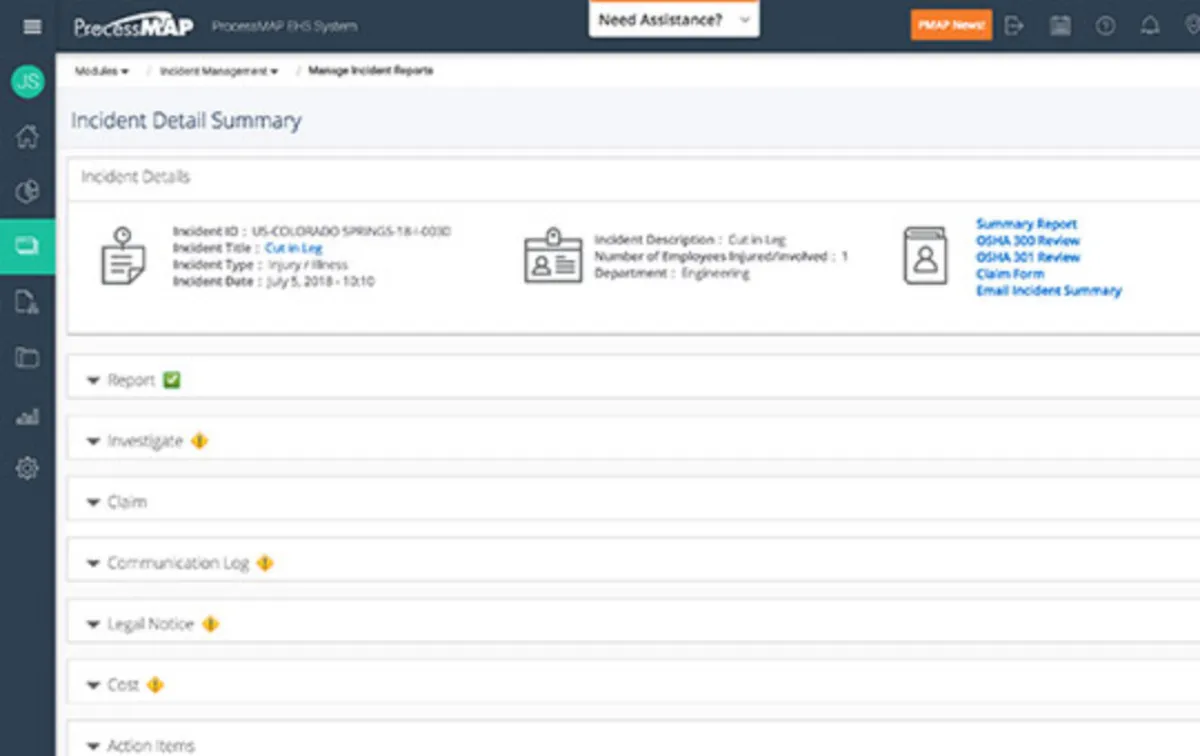Open the settings gear in sidebar

pos(27,468)
